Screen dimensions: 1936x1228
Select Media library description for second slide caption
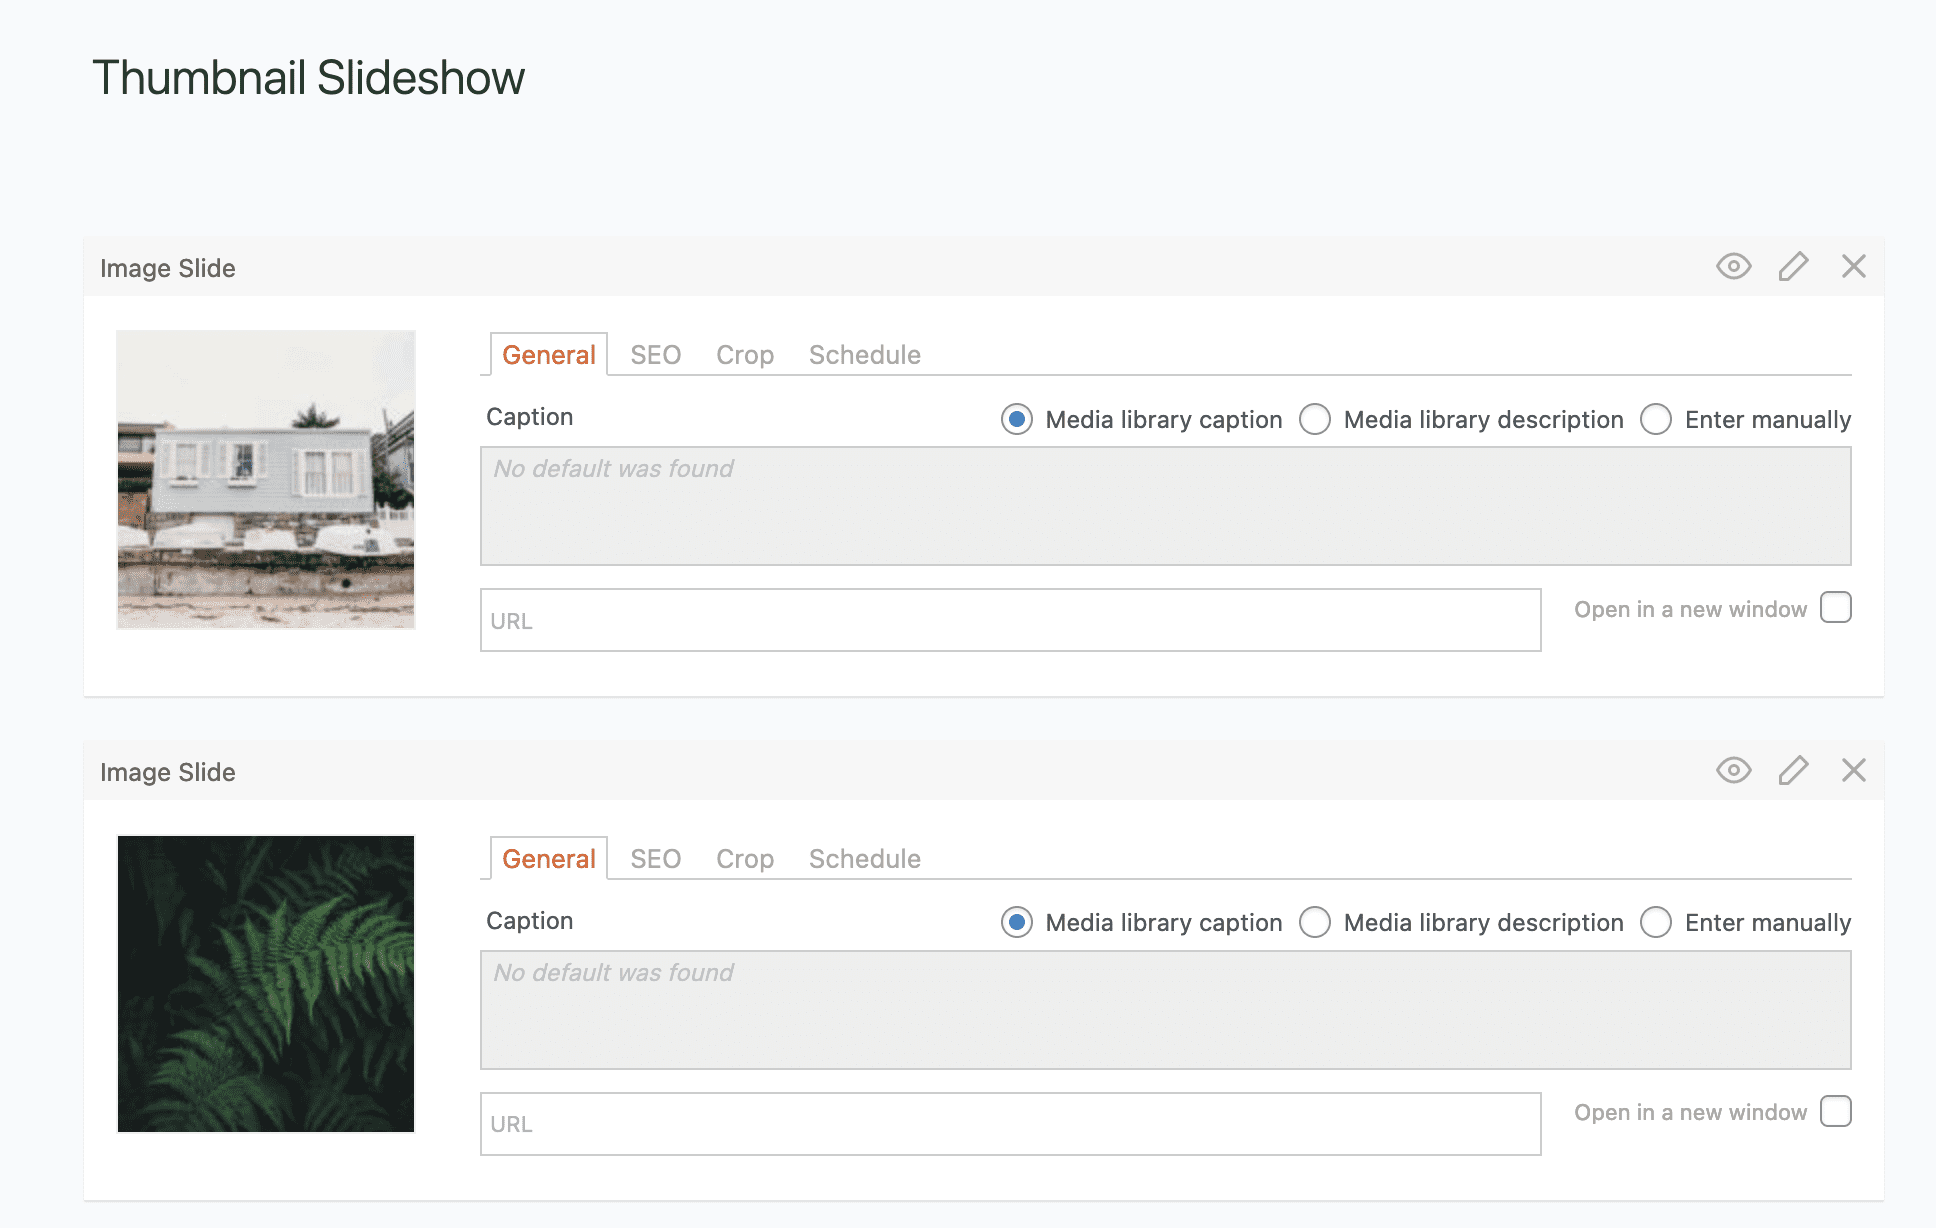pyautogui.click(x=1316, y=923)
